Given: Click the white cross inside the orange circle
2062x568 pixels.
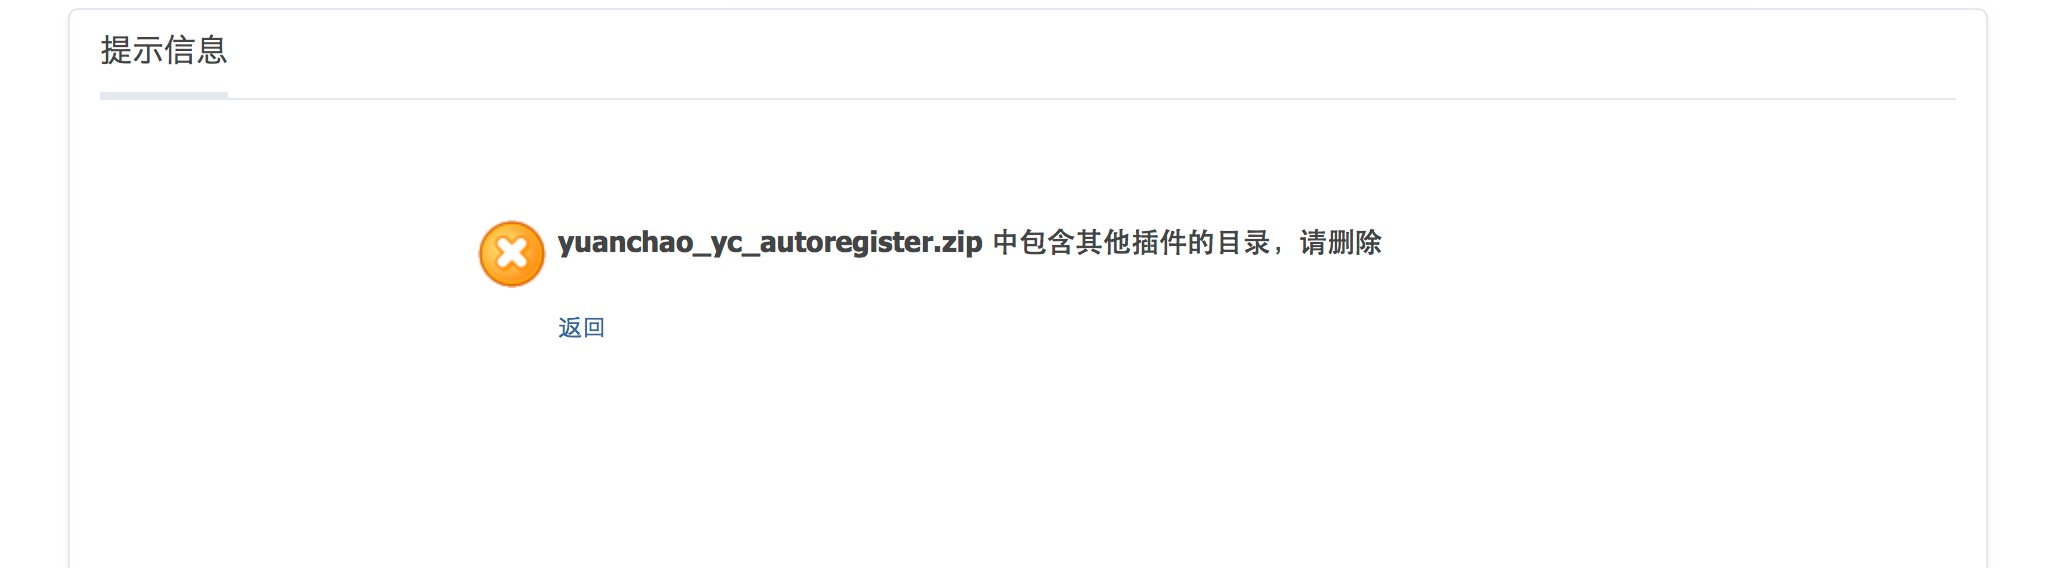Looking at the screenshot, I should [512, 254].
